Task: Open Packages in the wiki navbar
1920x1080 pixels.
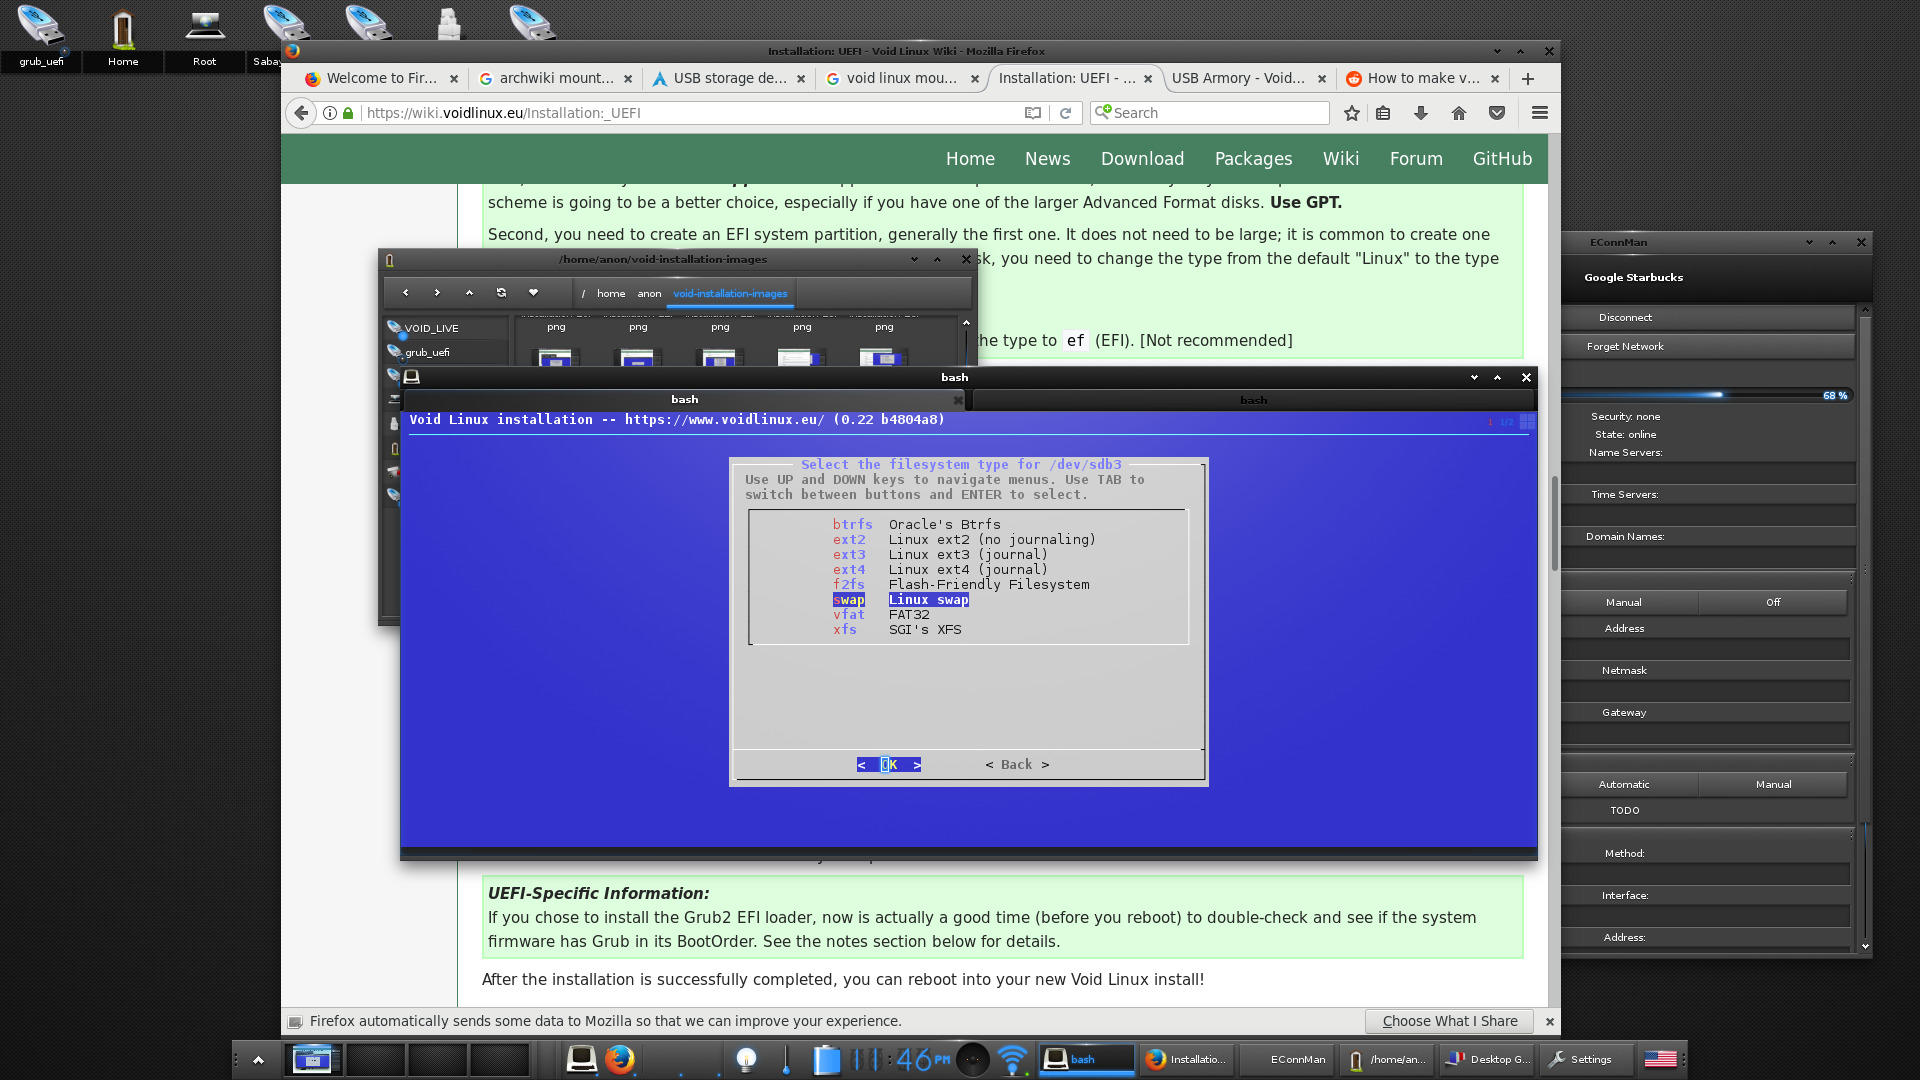Action: click(1253, 159)
